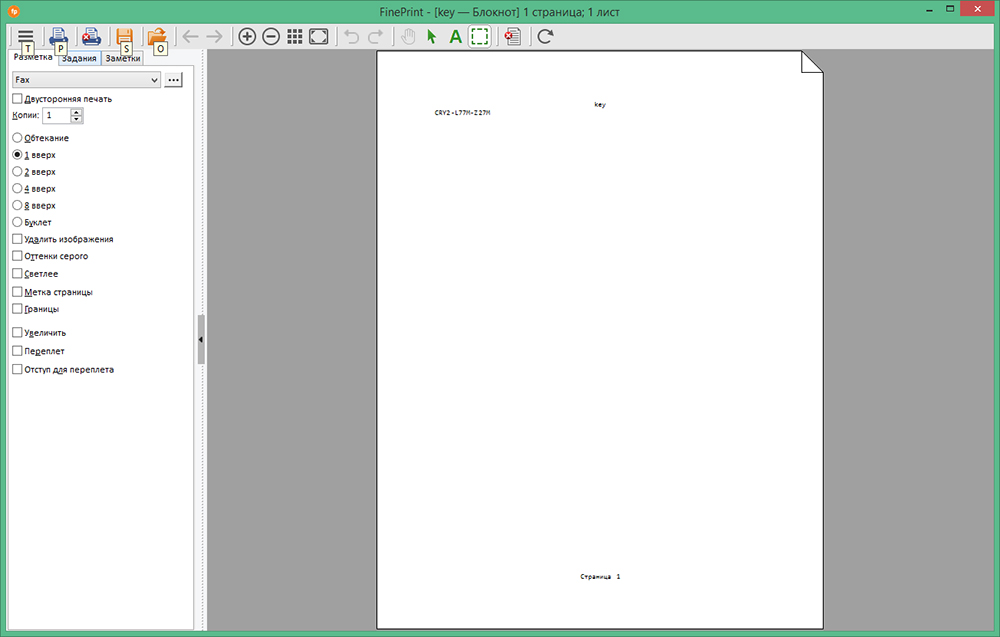Click the ellipsis button beside Fax
The image size is (1000, 637).
[174, 79]
